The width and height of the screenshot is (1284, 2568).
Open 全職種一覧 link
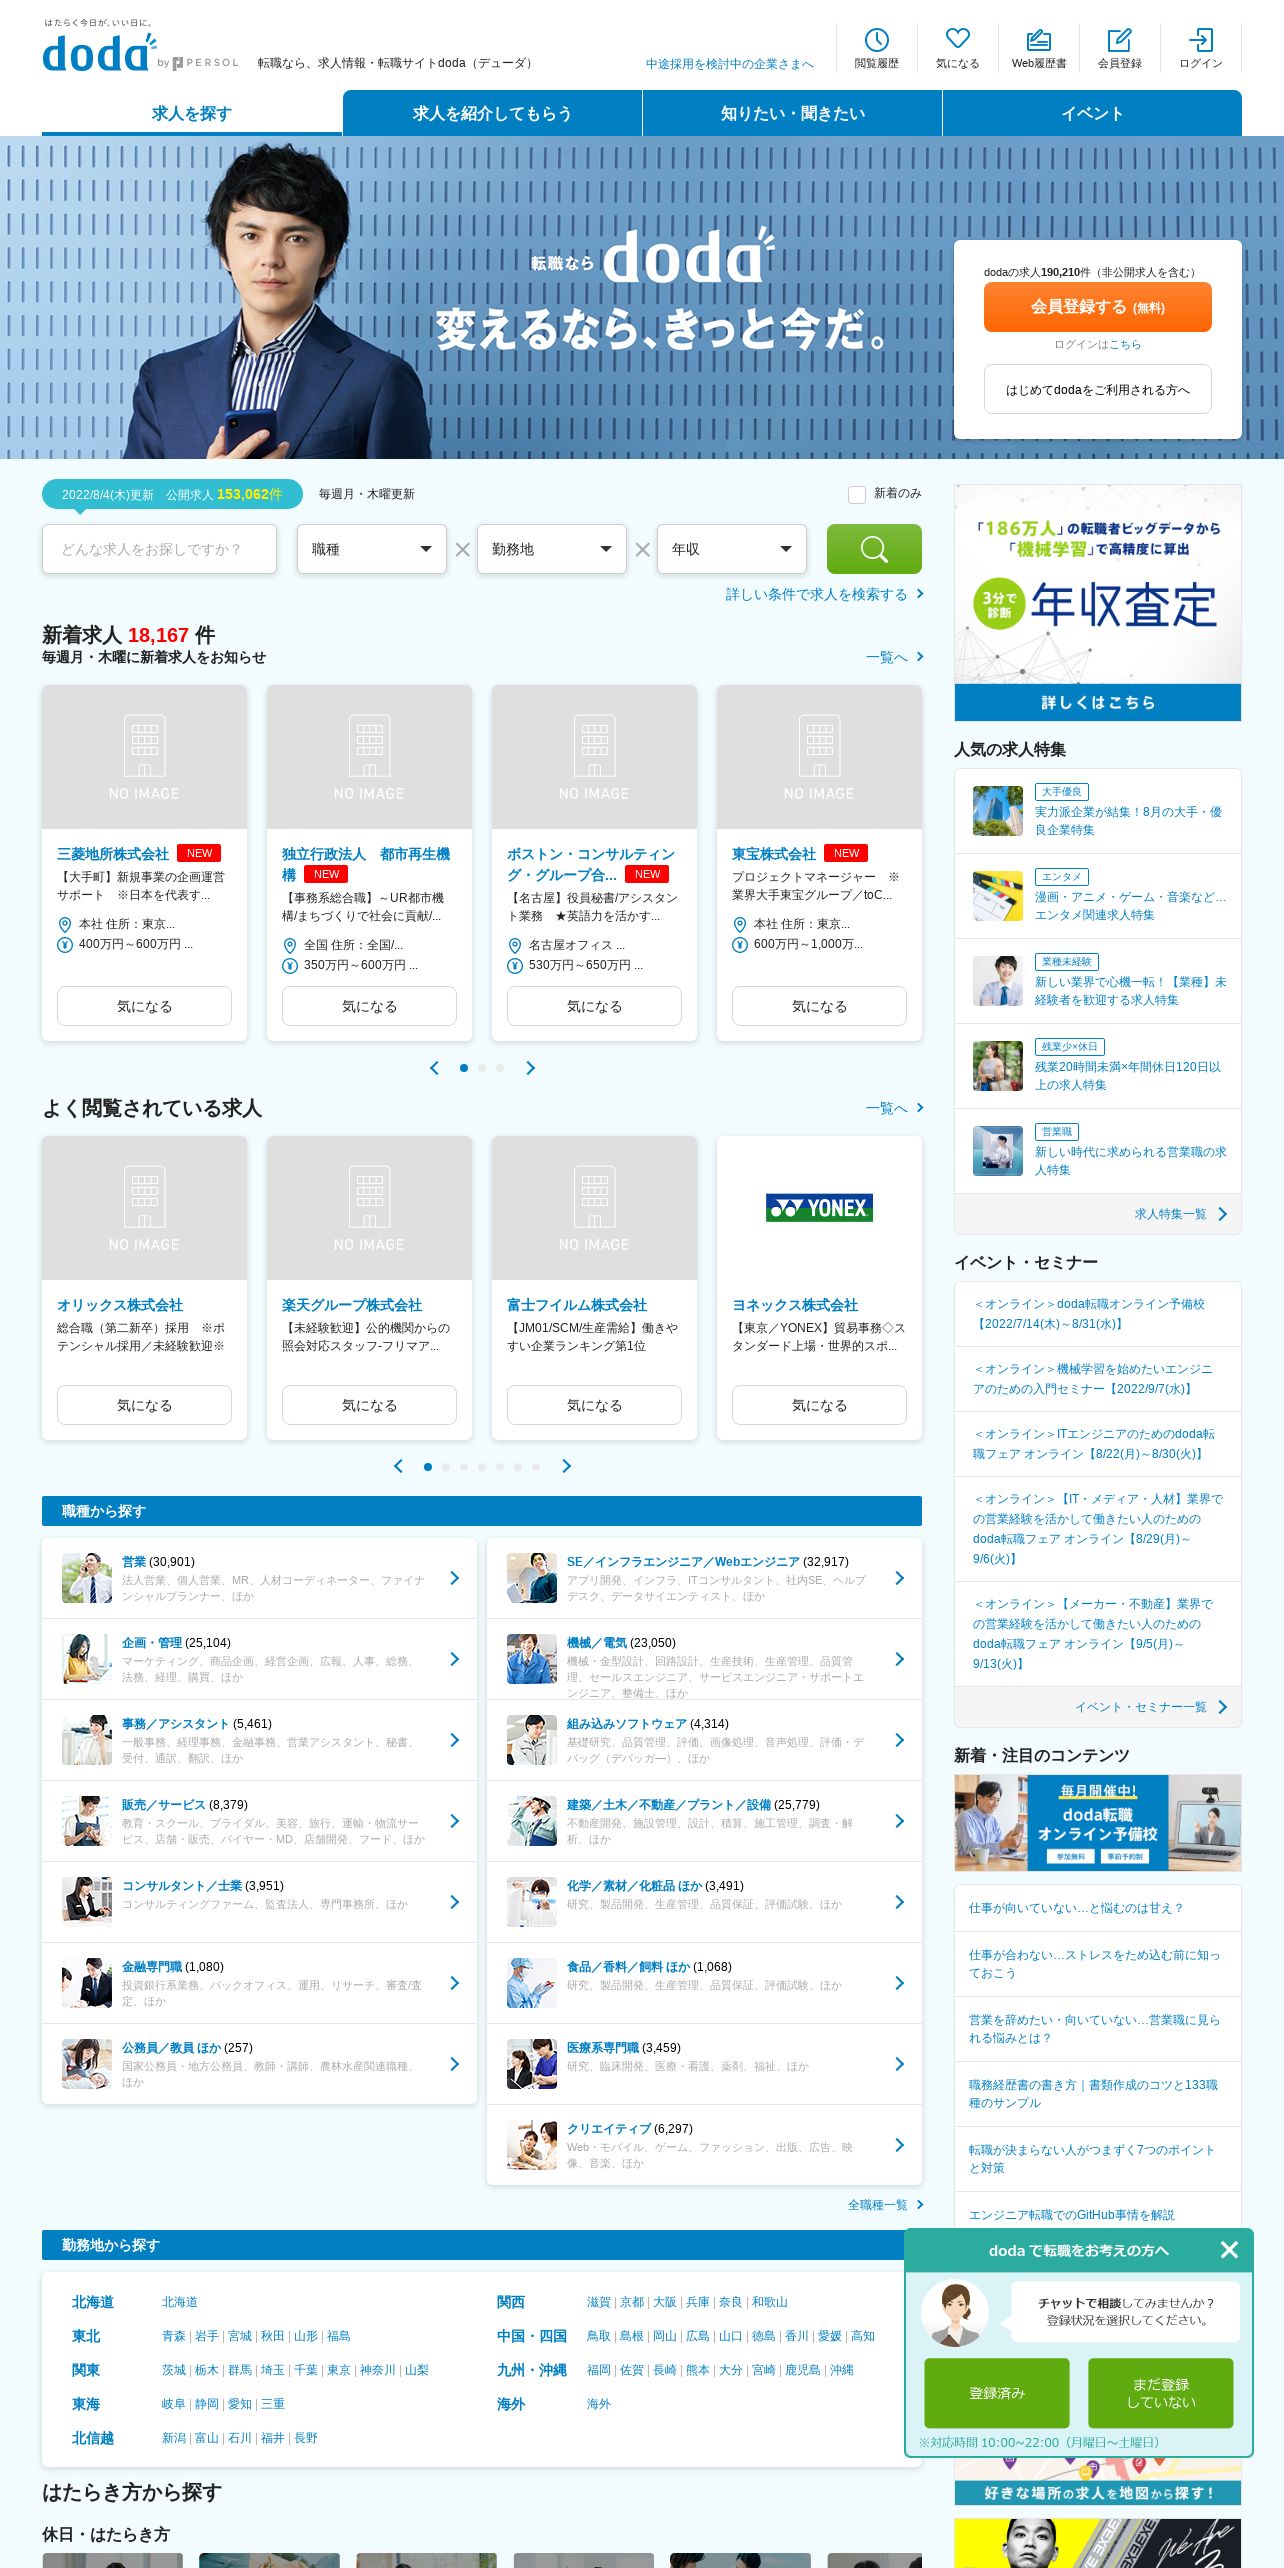pyautogui.click(x=885, y=2205)
